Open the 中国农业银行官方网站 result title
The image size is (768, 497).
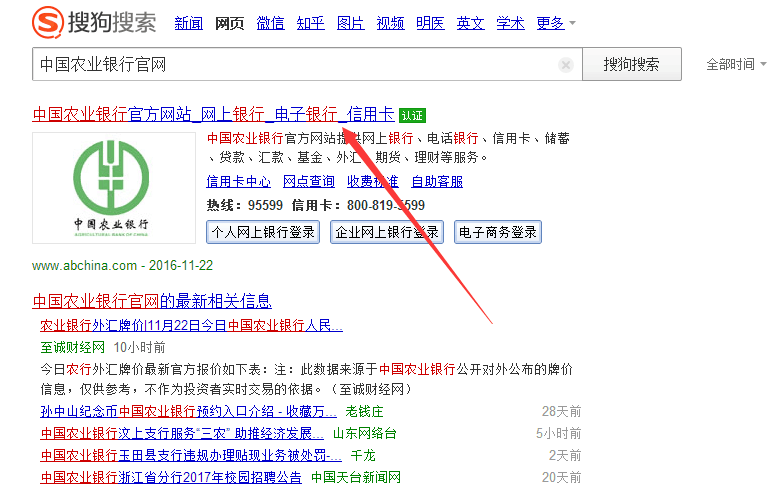(214, 115)
